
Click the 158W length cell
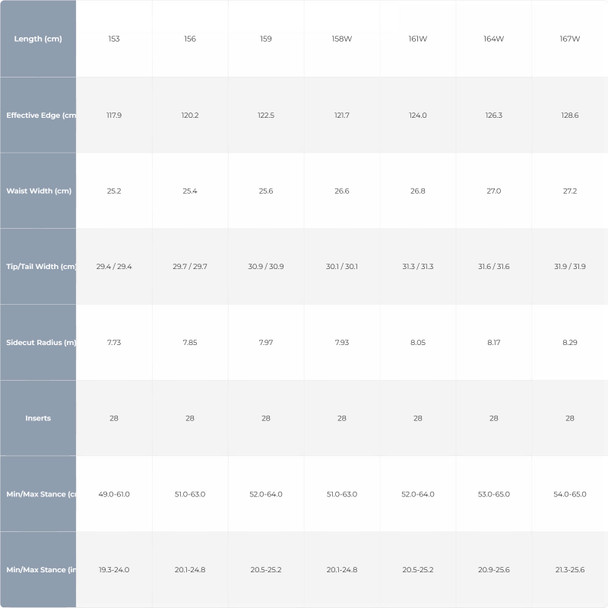[x=342, y=39]
